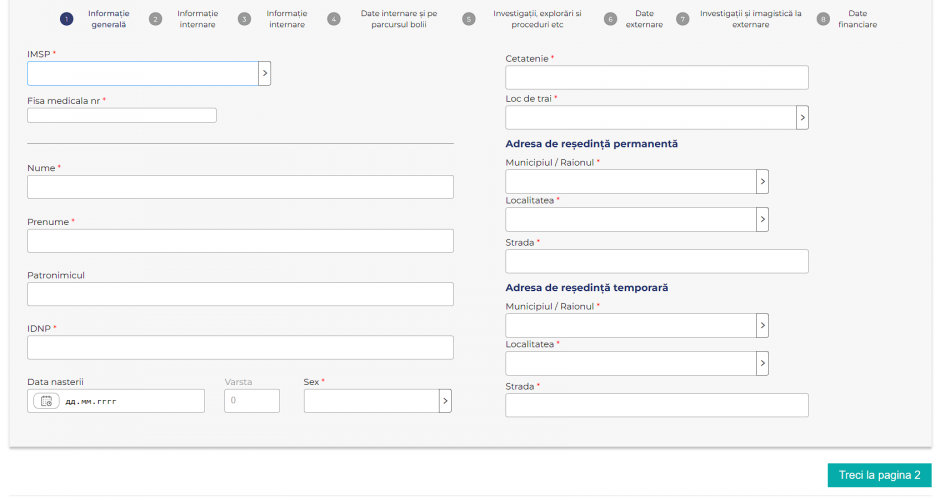Image resolution: width=950 pixels, height=500 pixels.
Task: Open temporary address Localitatea dropdown
Action: pos(763,364)
